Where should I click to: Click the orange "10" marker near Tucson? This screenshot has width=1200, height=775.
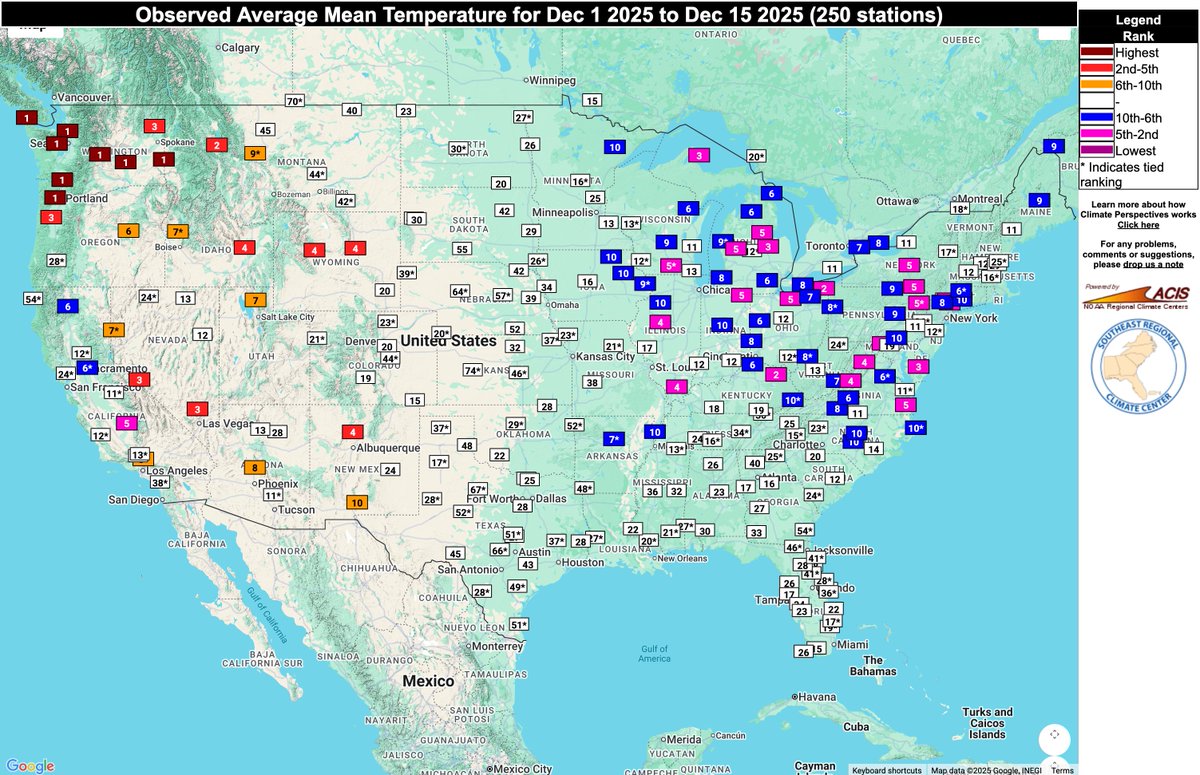(357, 502)
